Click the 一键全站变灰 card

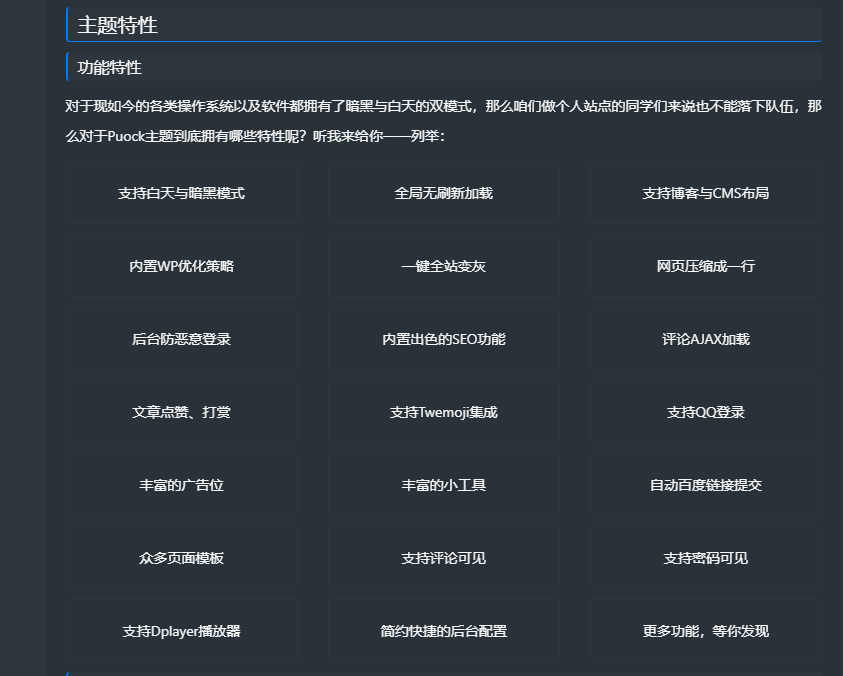[x=443, y=266]
